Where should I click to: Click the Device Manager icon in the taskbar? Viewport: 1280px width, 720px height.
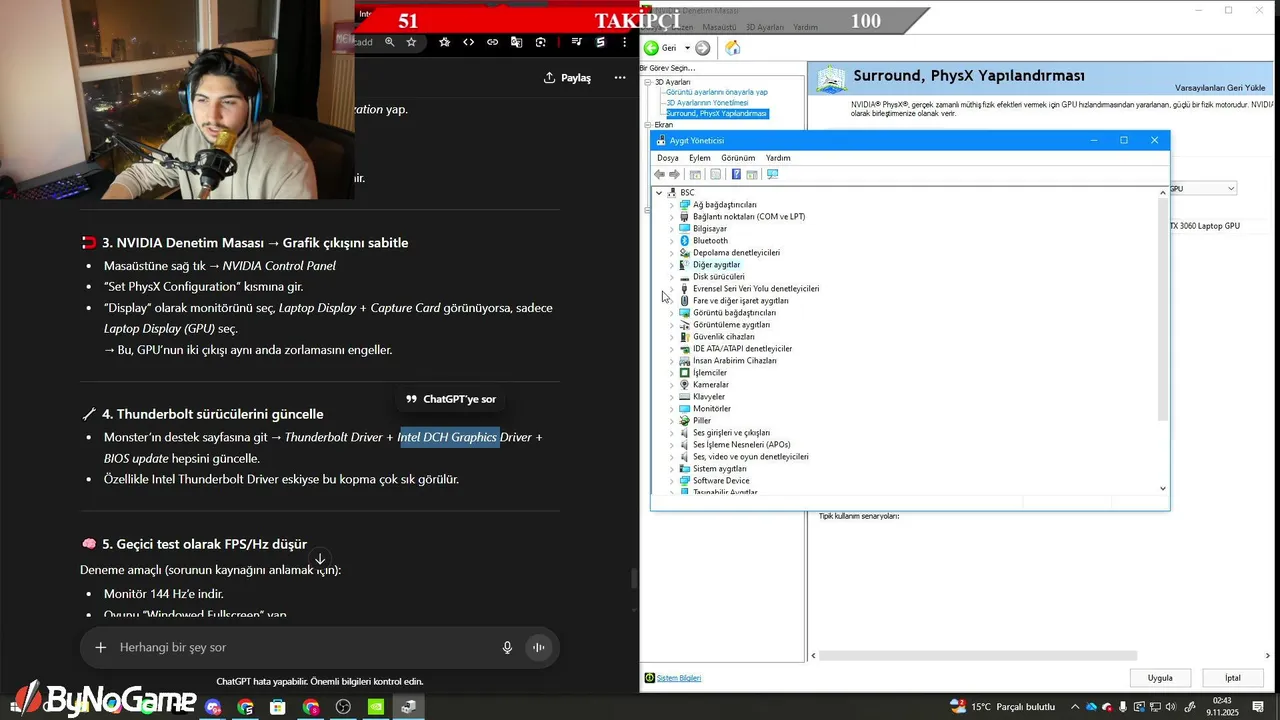coord(408,707)
